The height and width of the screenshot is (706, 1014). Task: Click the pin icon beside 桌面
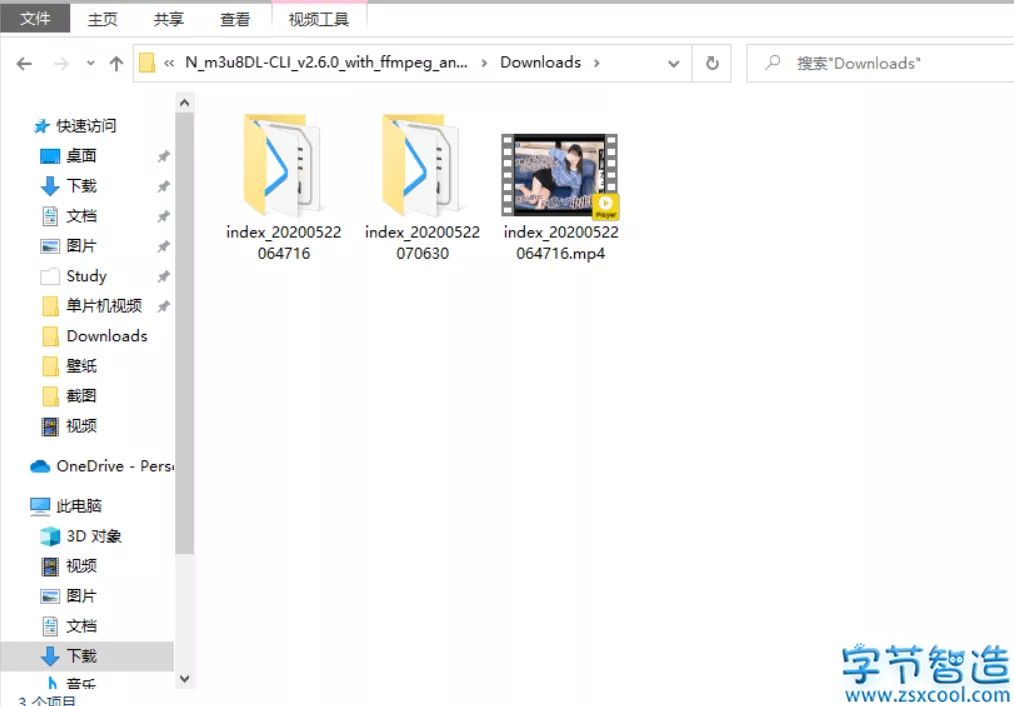pyautogui.click(x=164, y=156)
